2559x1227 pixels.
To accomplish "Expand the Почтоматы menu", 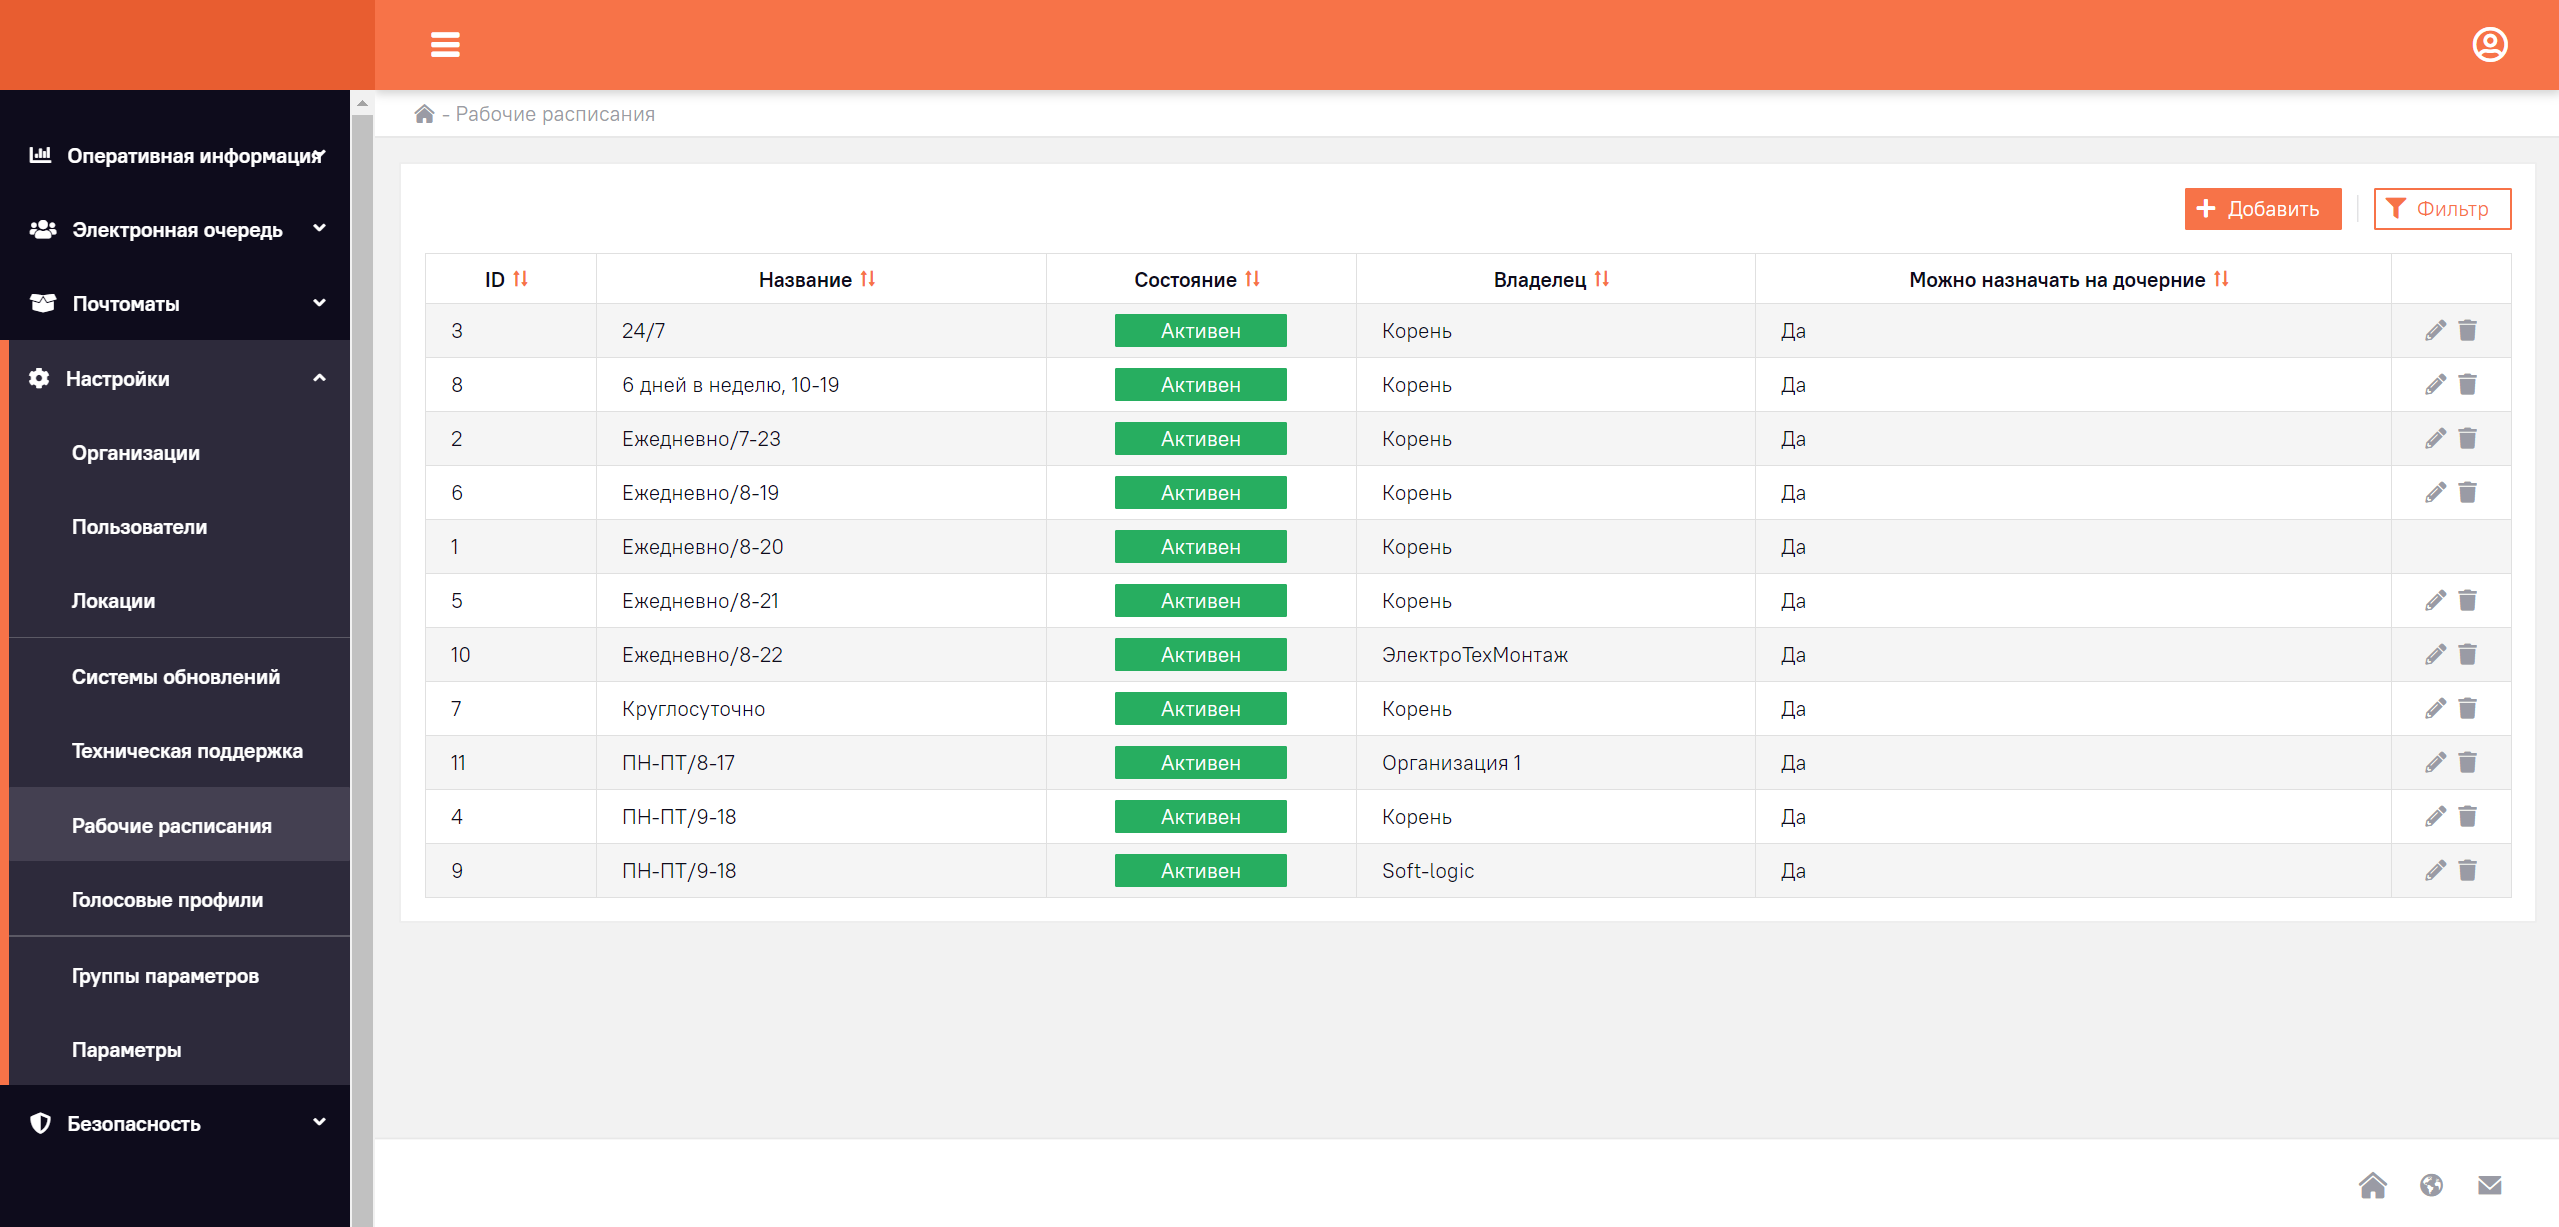I will [x=175, y=304].
